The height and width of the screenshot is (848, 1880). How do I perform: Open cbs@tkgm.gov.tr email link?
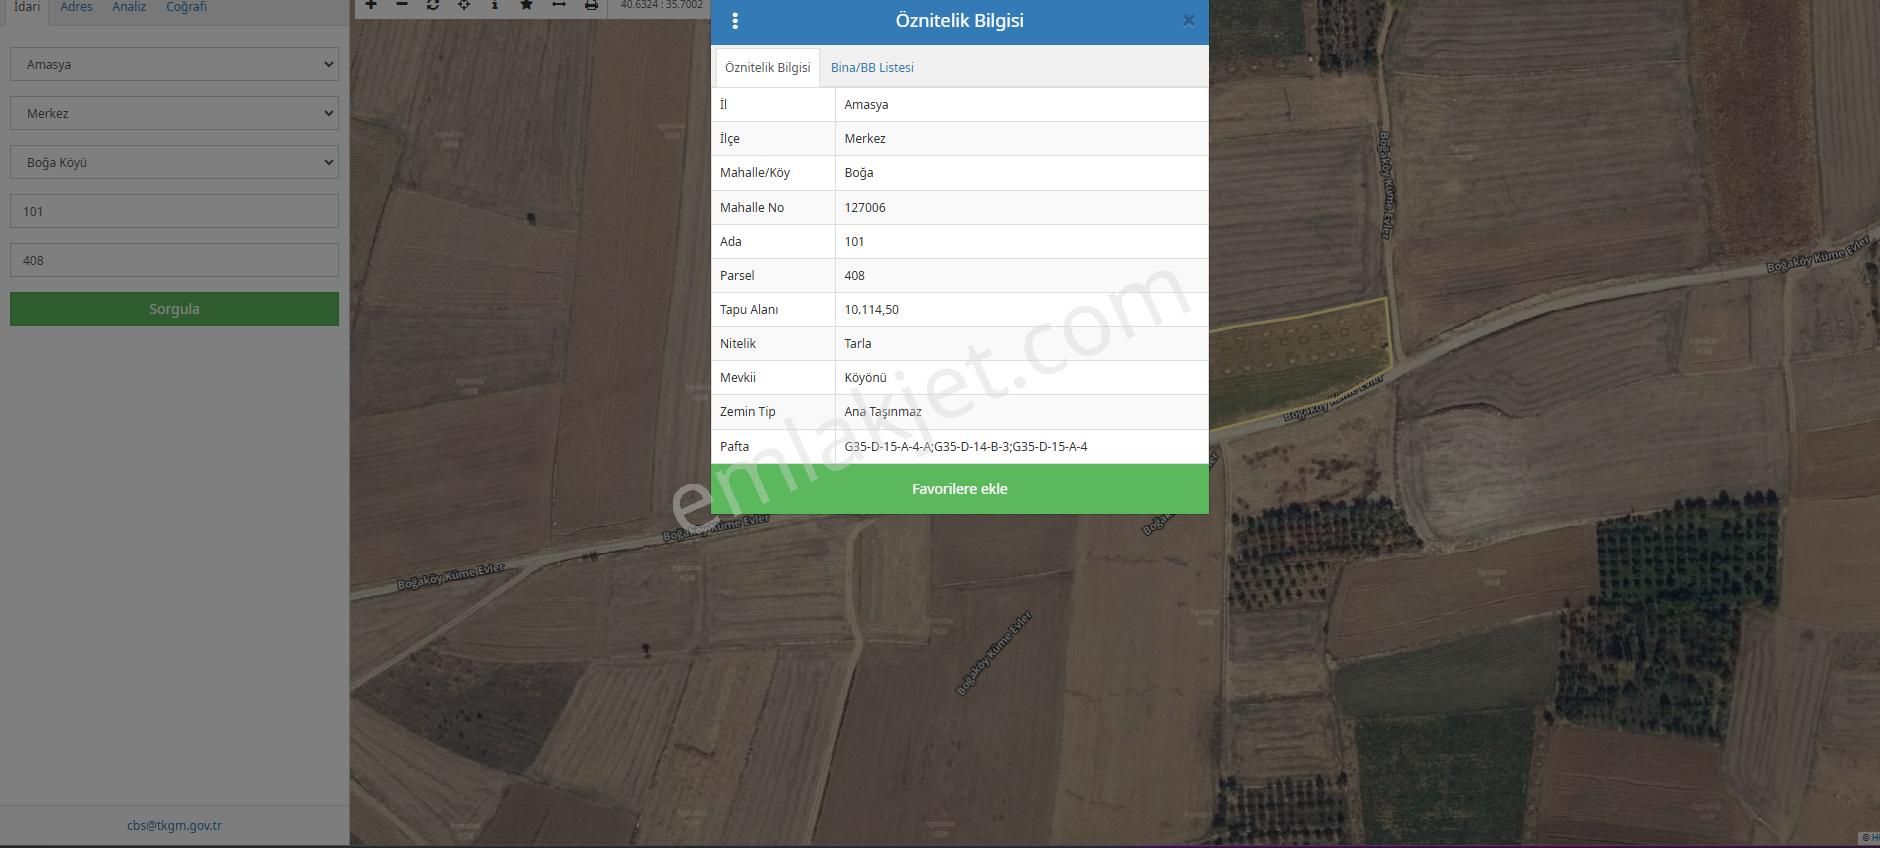[174, 826]
